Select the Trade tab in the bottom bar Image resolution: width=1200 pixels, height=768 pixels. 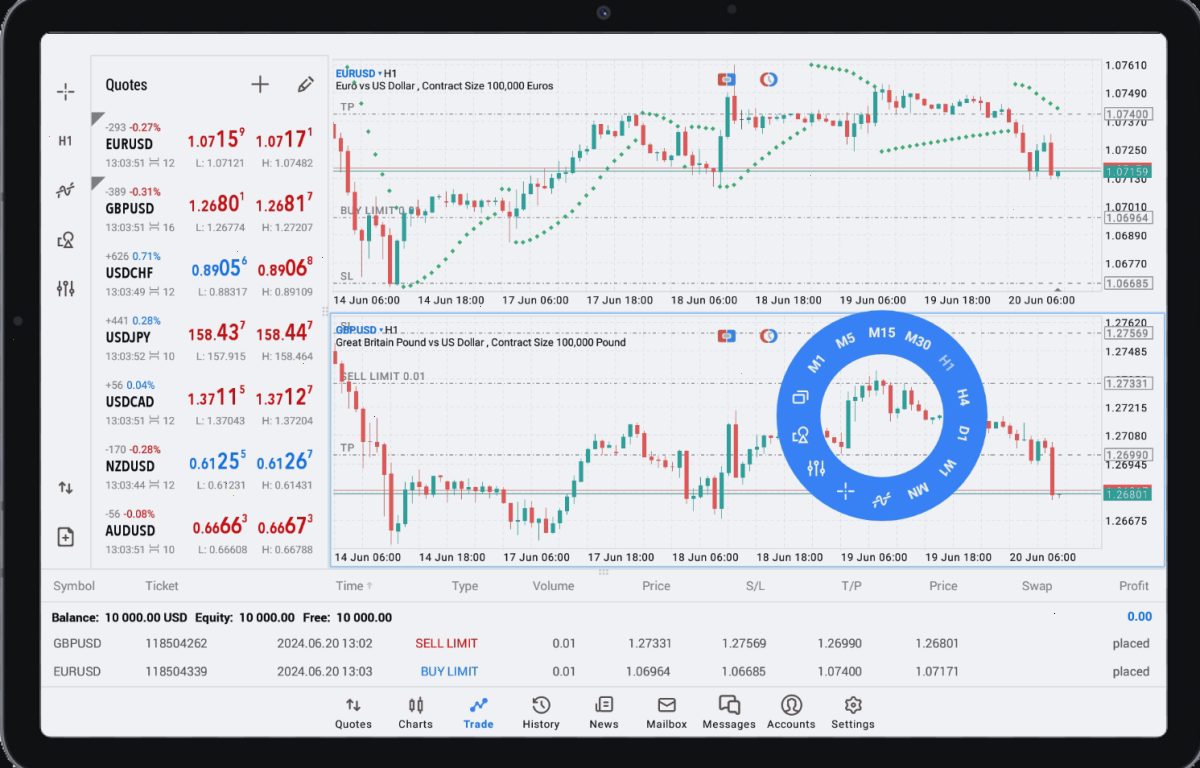(478, 712)
